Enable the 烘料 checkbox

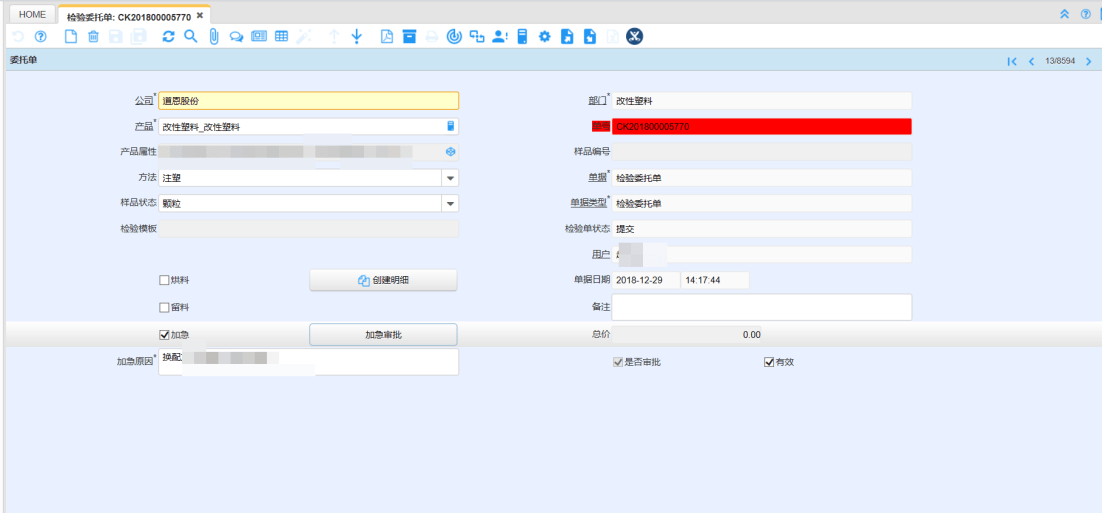tap(165, 280)
